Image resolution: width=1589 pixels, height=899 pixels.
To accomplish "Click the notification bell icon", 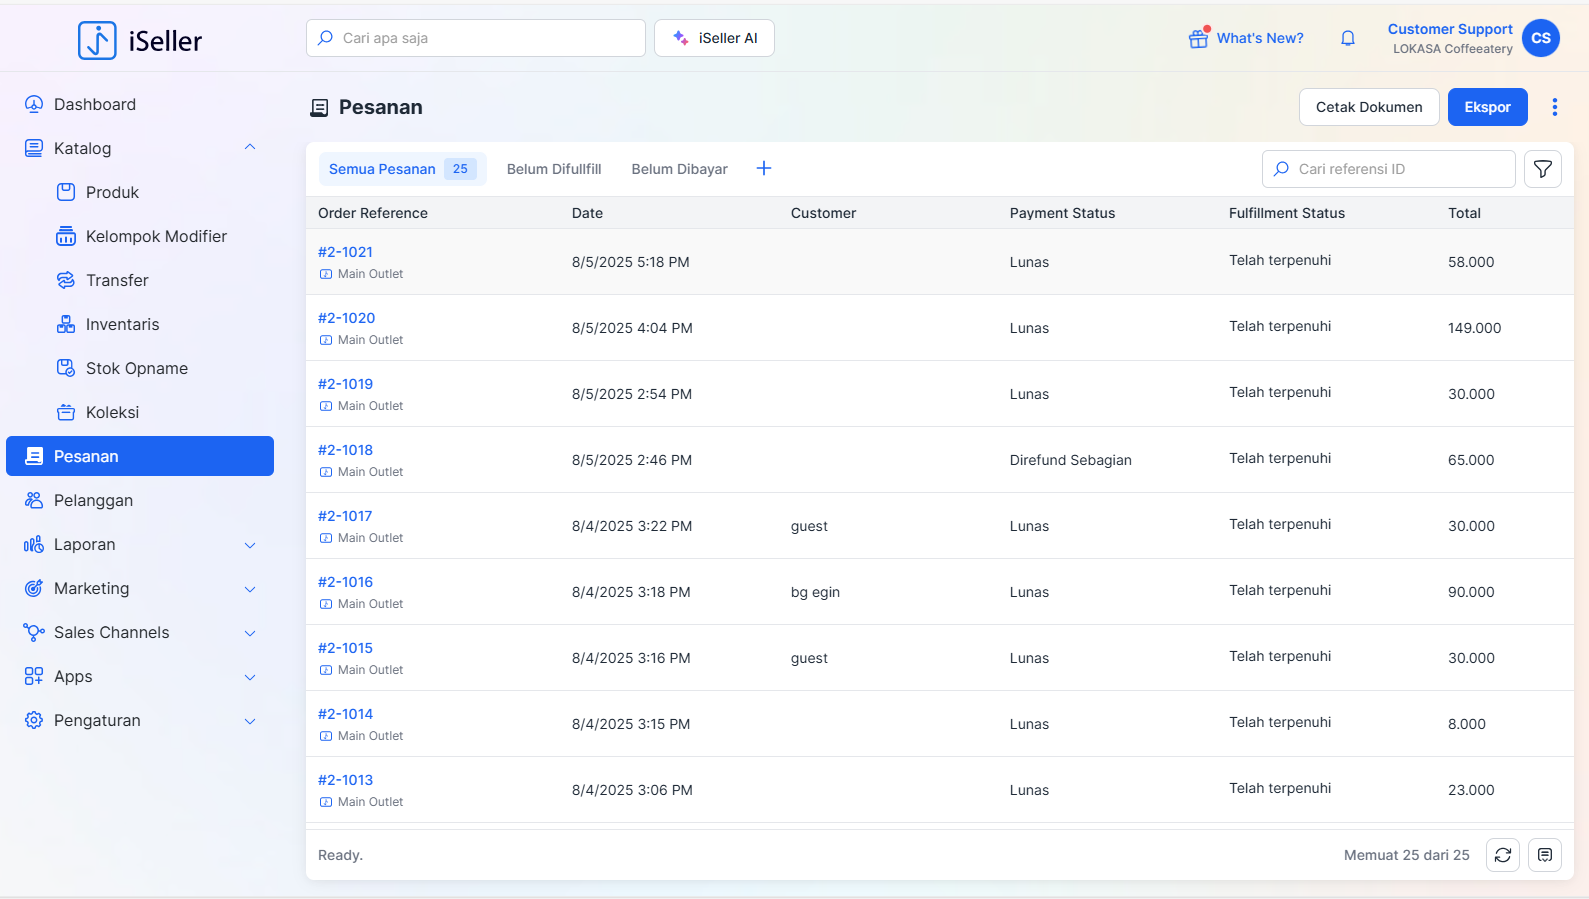I will 1348,38.
